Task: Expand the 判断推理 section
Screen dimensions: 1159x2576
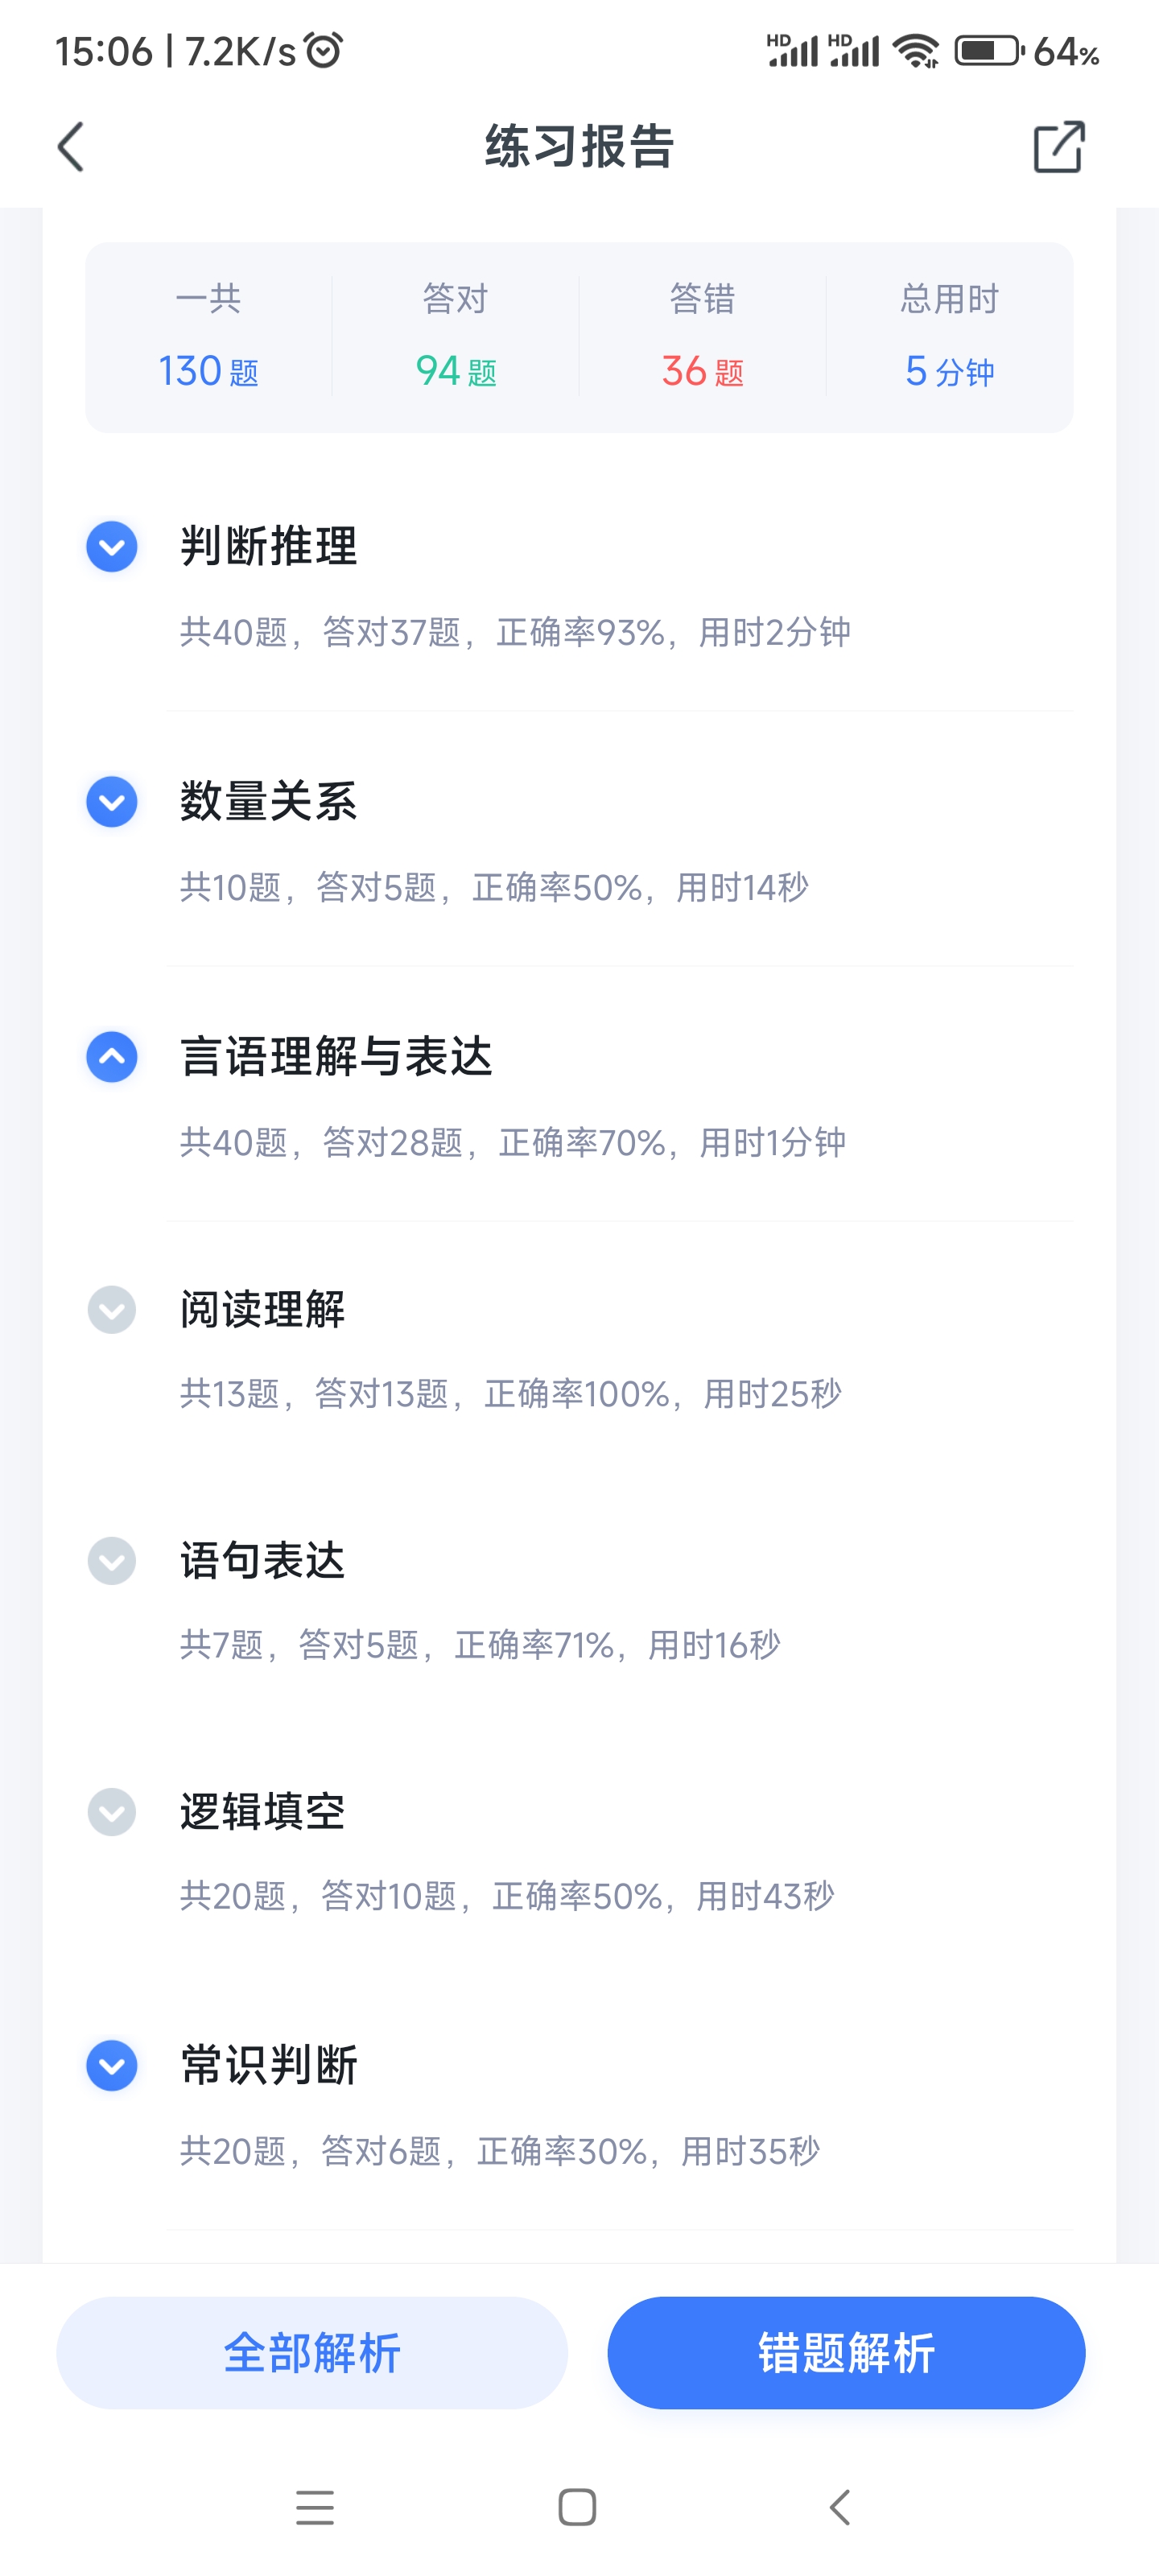Action: 112,547
